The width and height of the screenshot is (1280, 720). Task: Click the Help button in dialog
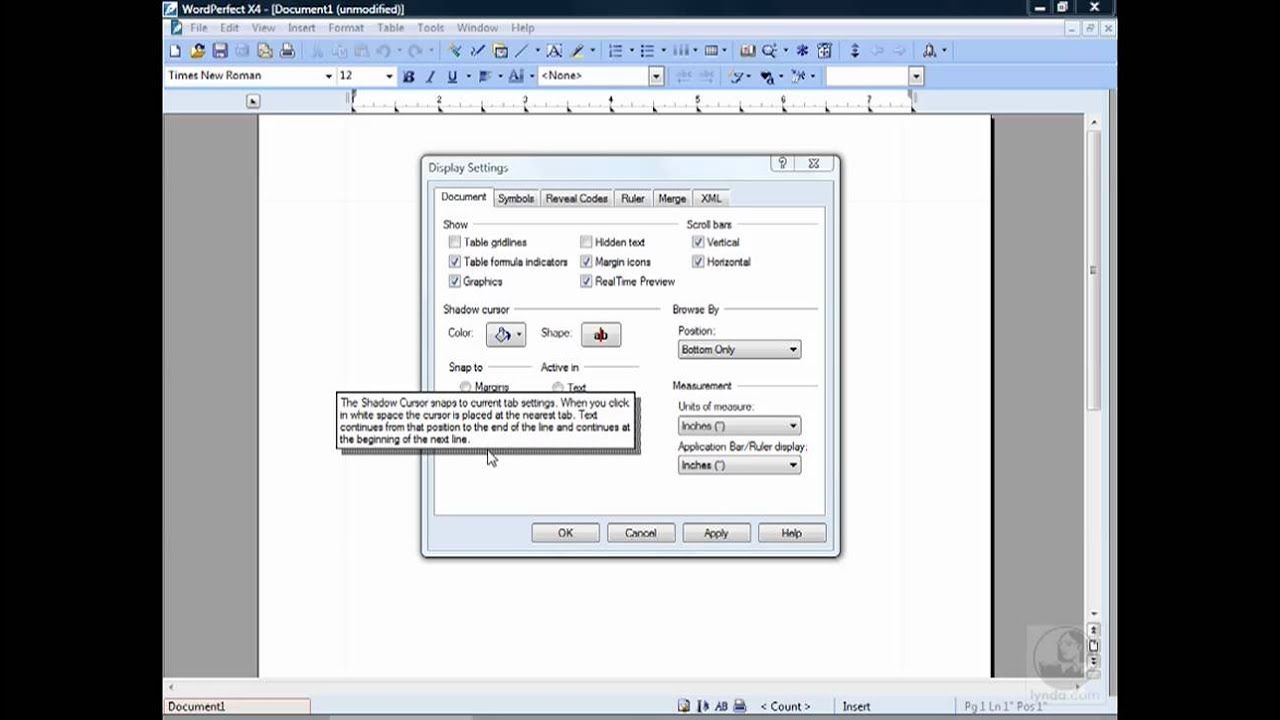pyautogui.click(x=791, y=533)
